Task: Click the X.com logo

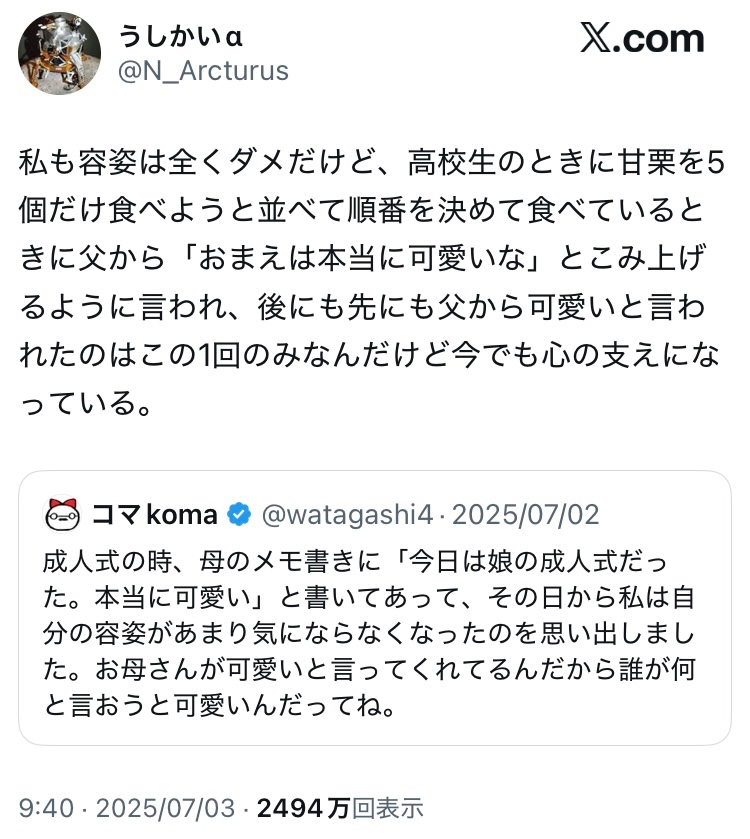Action: click(x=642, y=39)
